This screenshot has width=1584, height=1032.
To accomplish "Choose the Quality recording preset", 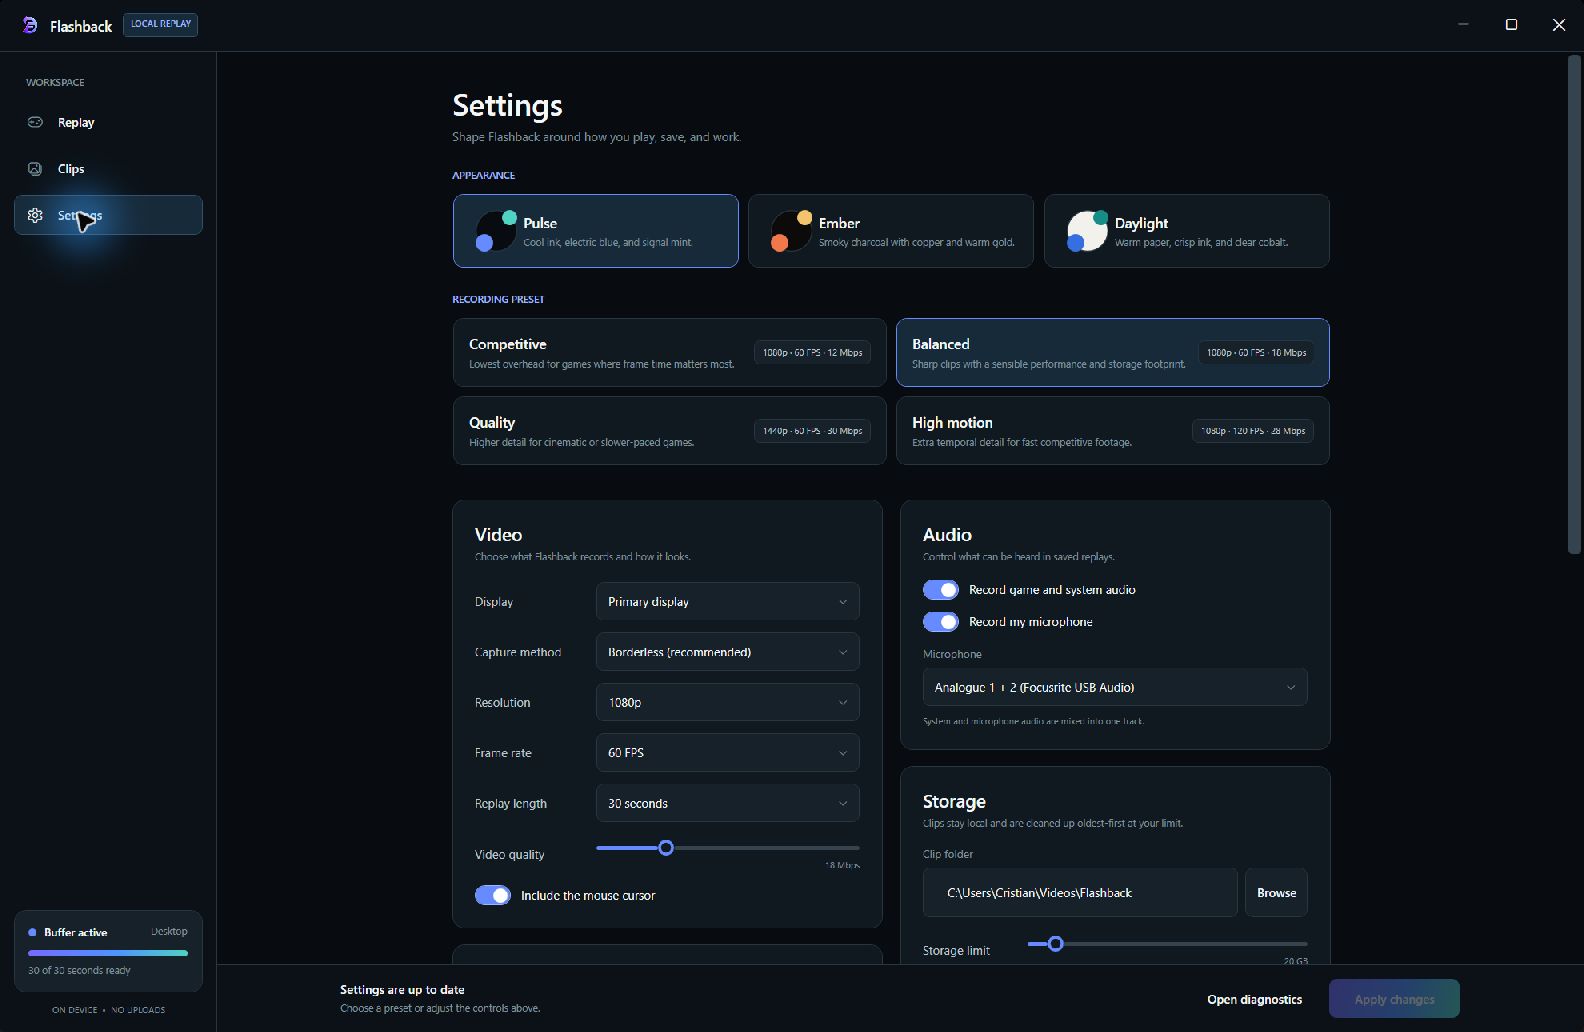I will 669,431.
